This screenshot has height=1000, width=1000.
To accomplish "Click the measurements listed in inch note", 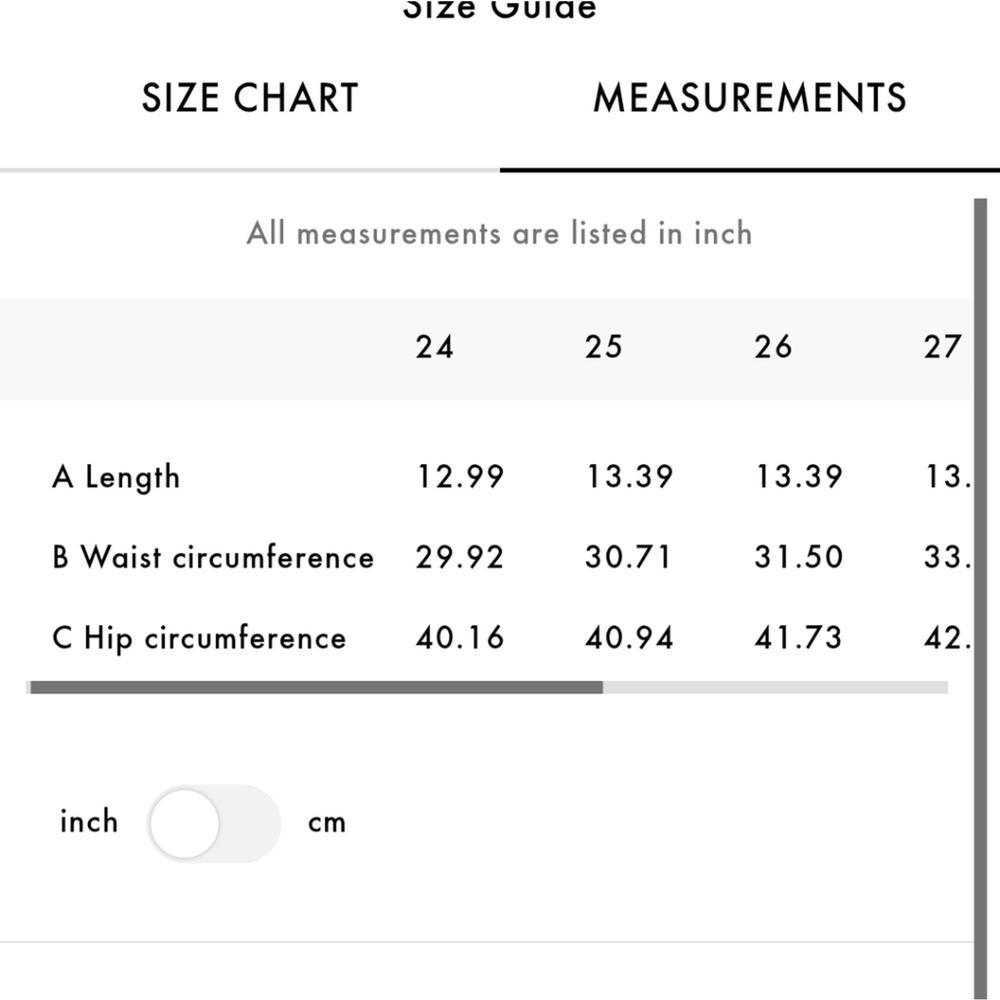I will (499, 233).
